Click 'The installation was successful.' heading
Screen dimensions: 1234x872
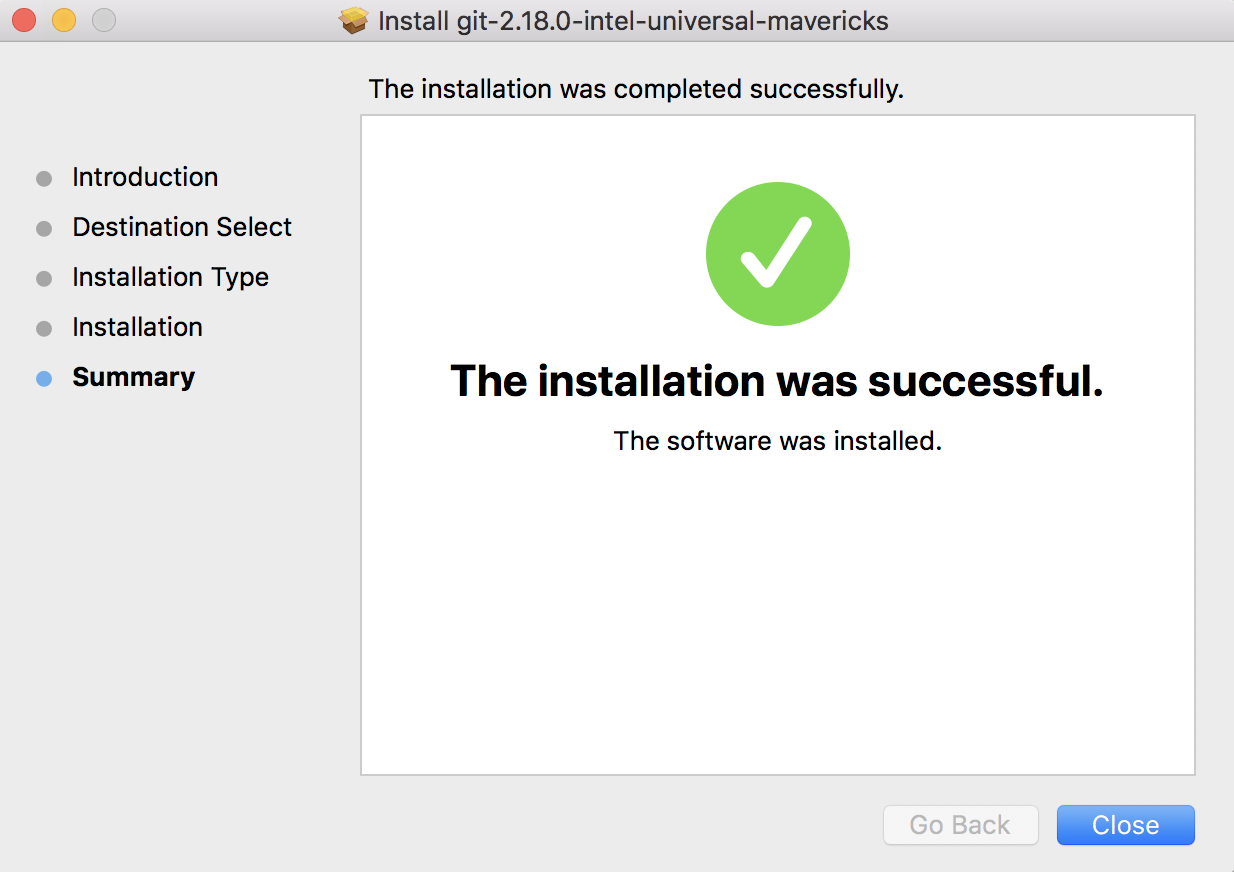click(x=777, y=381)
